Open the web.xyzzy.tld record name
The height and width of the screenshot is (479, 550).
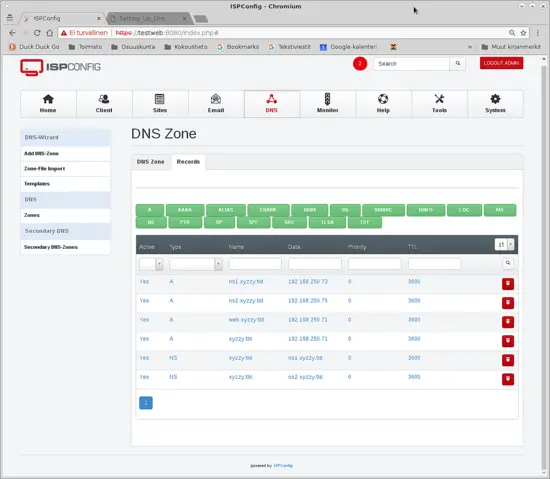(246, 320)
